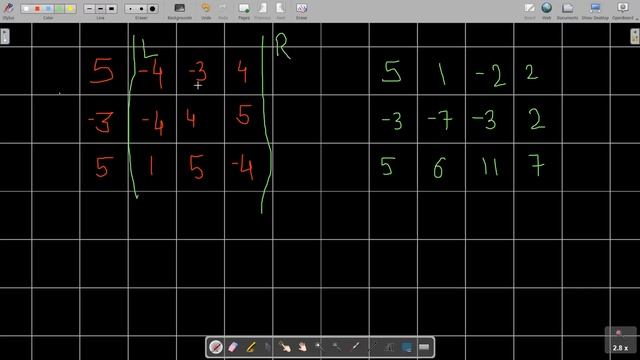Image resolution: width=640 pixels, height=360 pixels.
Task: Select the Zoom out tool
Action: click(x=337, y=347)
